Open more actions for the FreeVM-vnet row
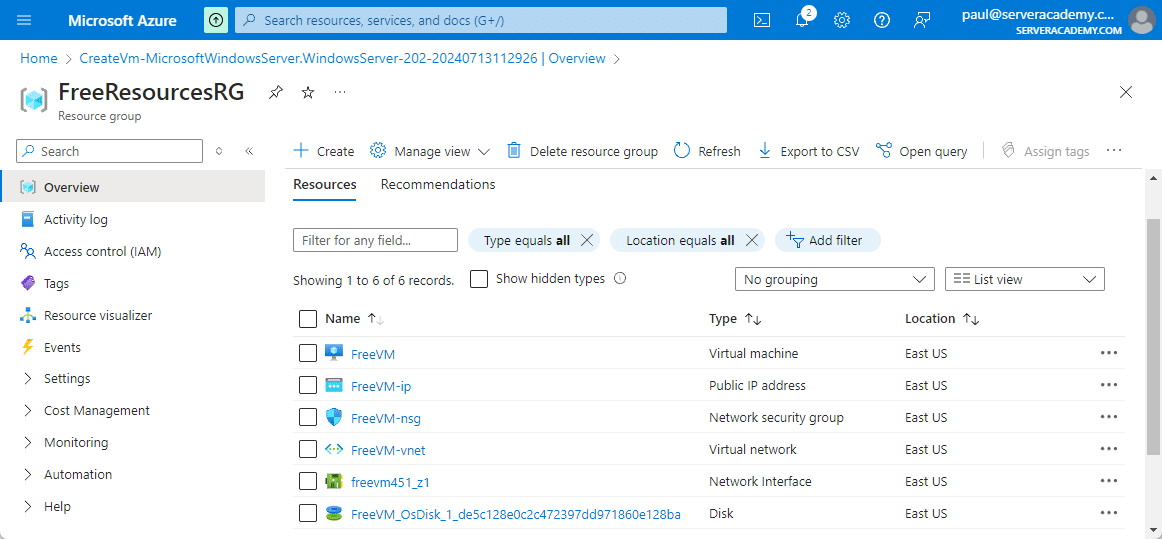Screen dimensions: 1162x539 (x=1109, y=449)
